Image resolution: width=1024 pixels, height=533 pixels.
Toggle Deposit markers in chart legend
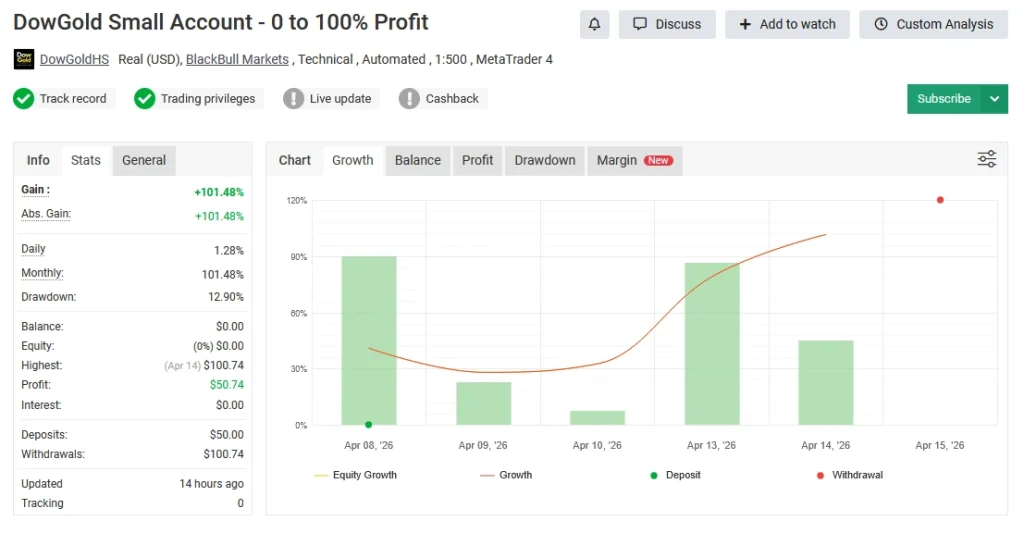tap(675, 475)
